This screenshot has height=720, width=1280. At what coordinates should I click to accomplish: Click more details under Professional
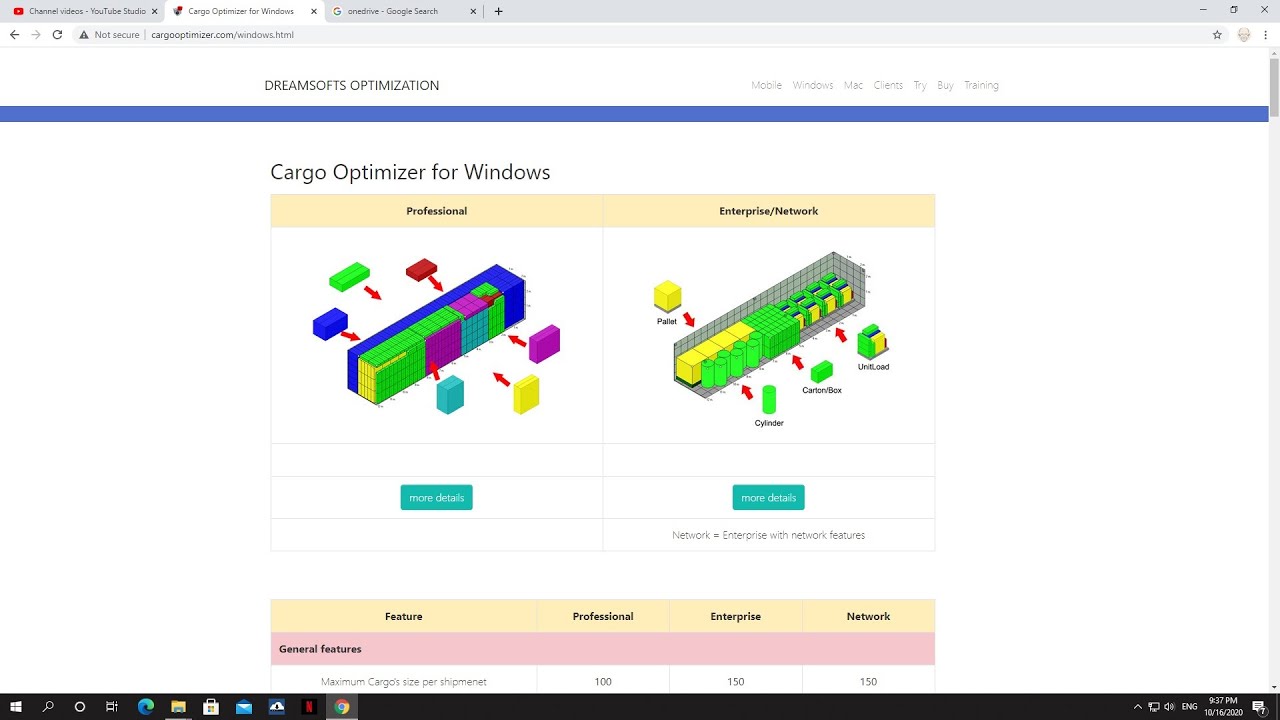436,498
